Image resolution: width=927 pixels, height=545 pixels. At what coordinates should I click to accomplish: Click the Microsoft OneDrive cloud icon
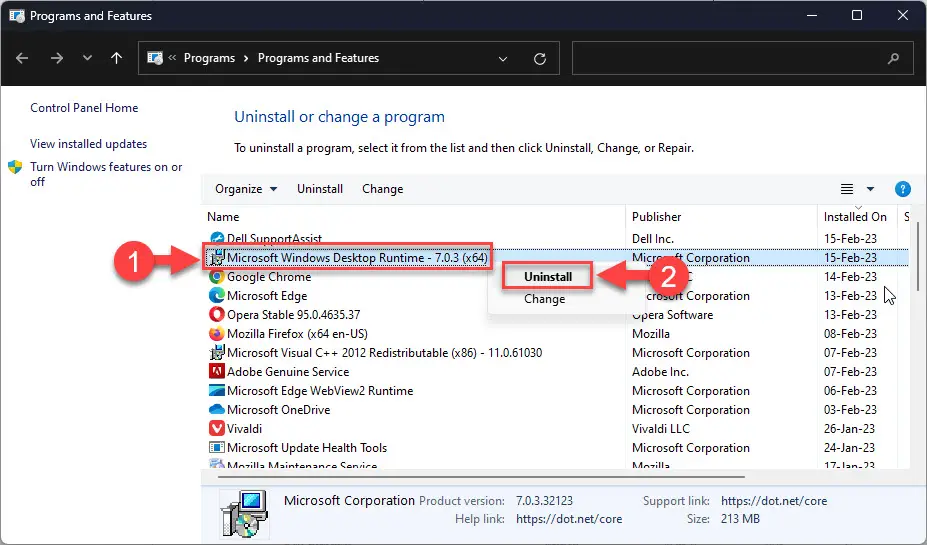217,410
